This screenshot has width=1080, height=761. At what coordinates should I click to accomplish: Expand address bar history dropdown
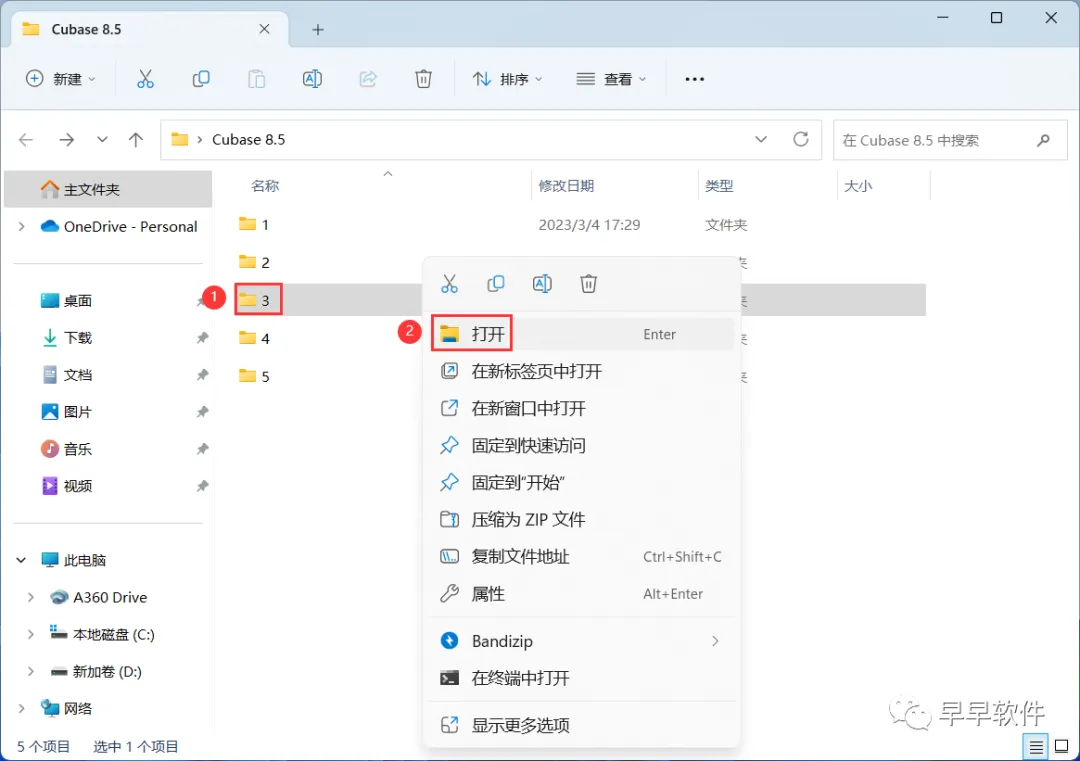point(760,139)
